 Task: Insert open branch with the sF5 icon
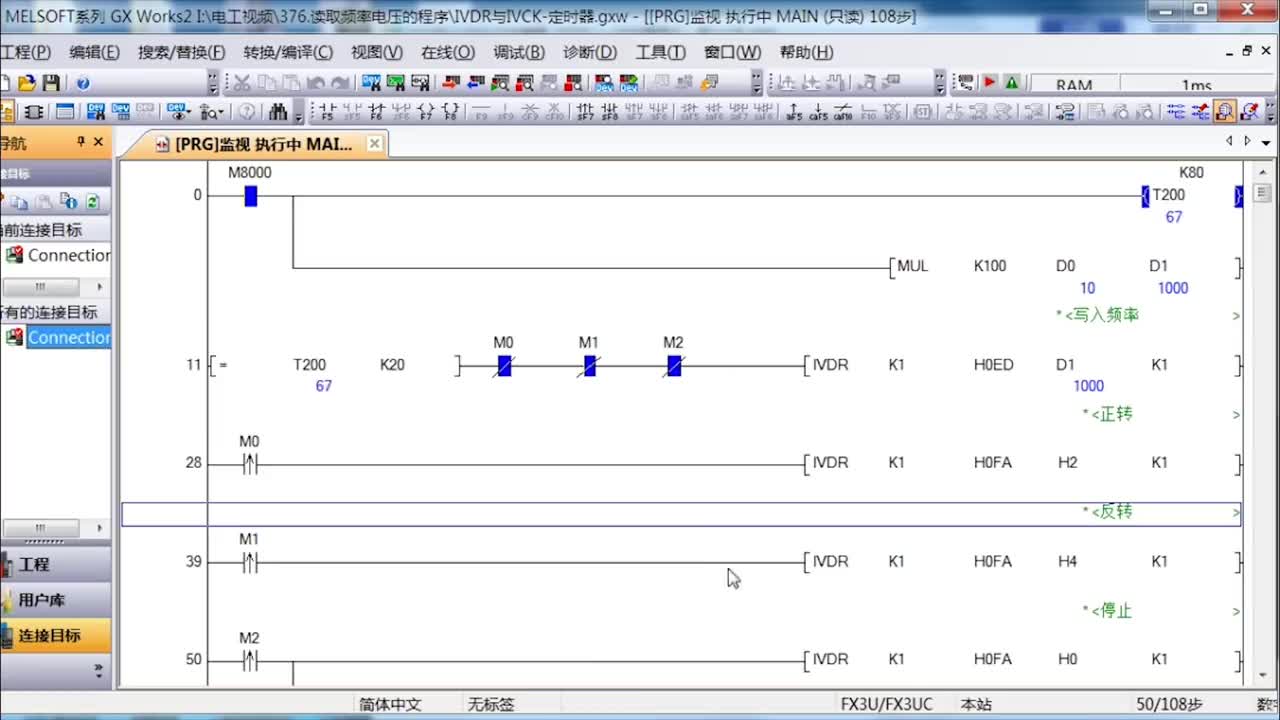pos(352,111)
